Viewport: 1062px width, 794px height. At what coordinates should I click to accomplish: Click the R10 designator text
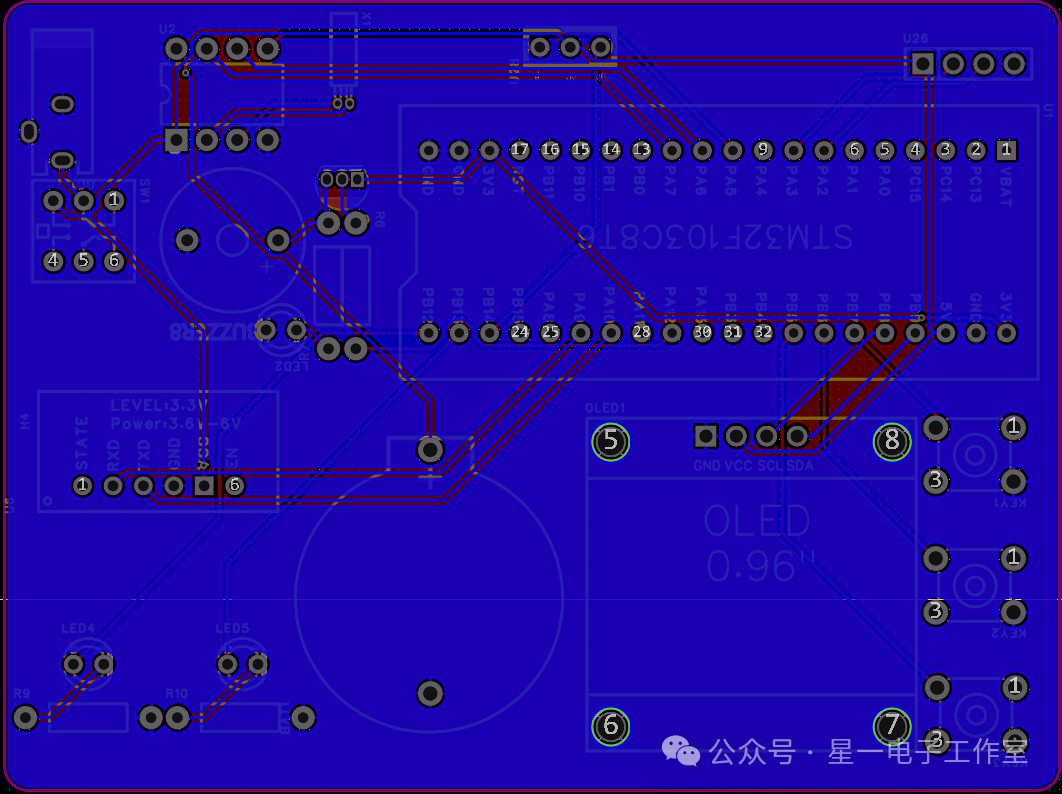[x=176, y=694]
